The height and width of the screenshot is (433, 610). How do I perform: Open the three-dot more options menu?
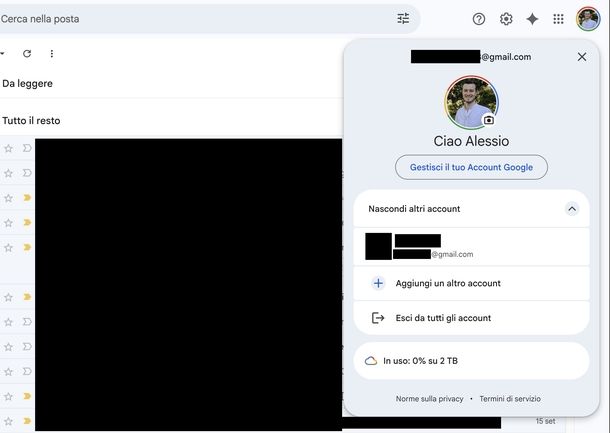pyautogui.click(x=52, y=53)
